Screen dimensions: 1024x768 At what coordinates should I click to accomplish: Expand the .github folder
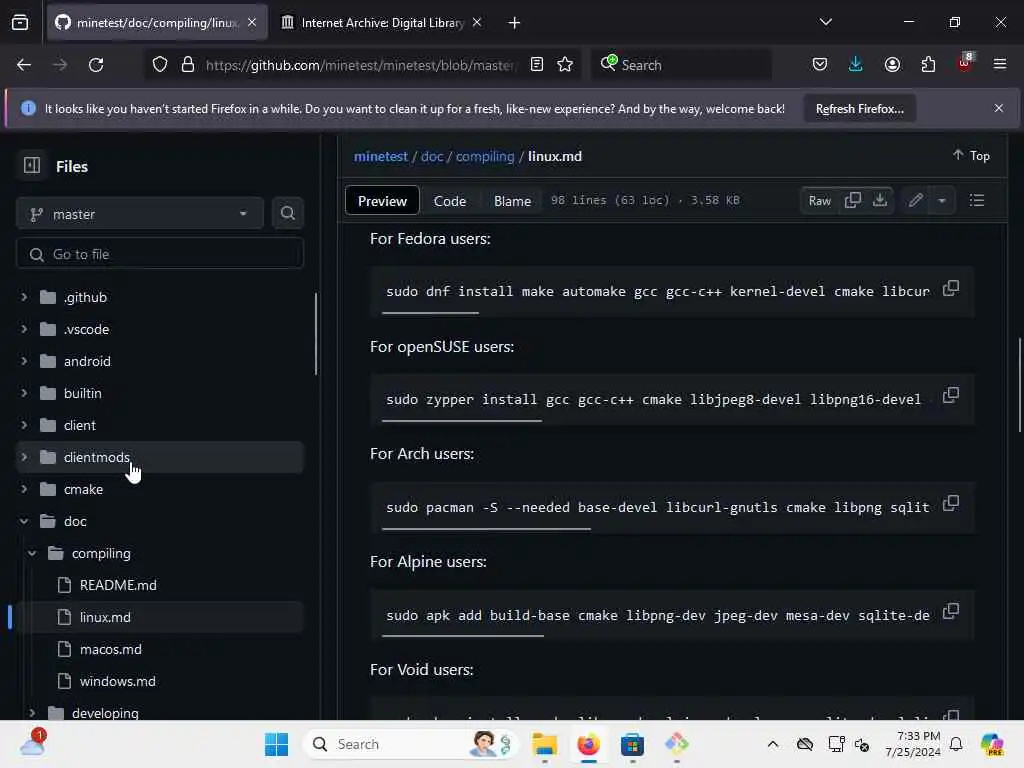(24, 297)
